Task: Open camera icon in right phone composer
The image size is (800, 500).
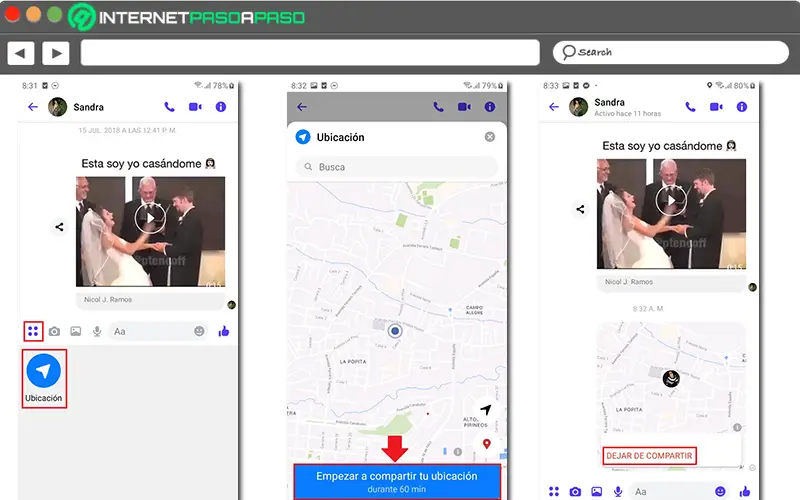Action: pyautogui.click(x=576, y=491)
